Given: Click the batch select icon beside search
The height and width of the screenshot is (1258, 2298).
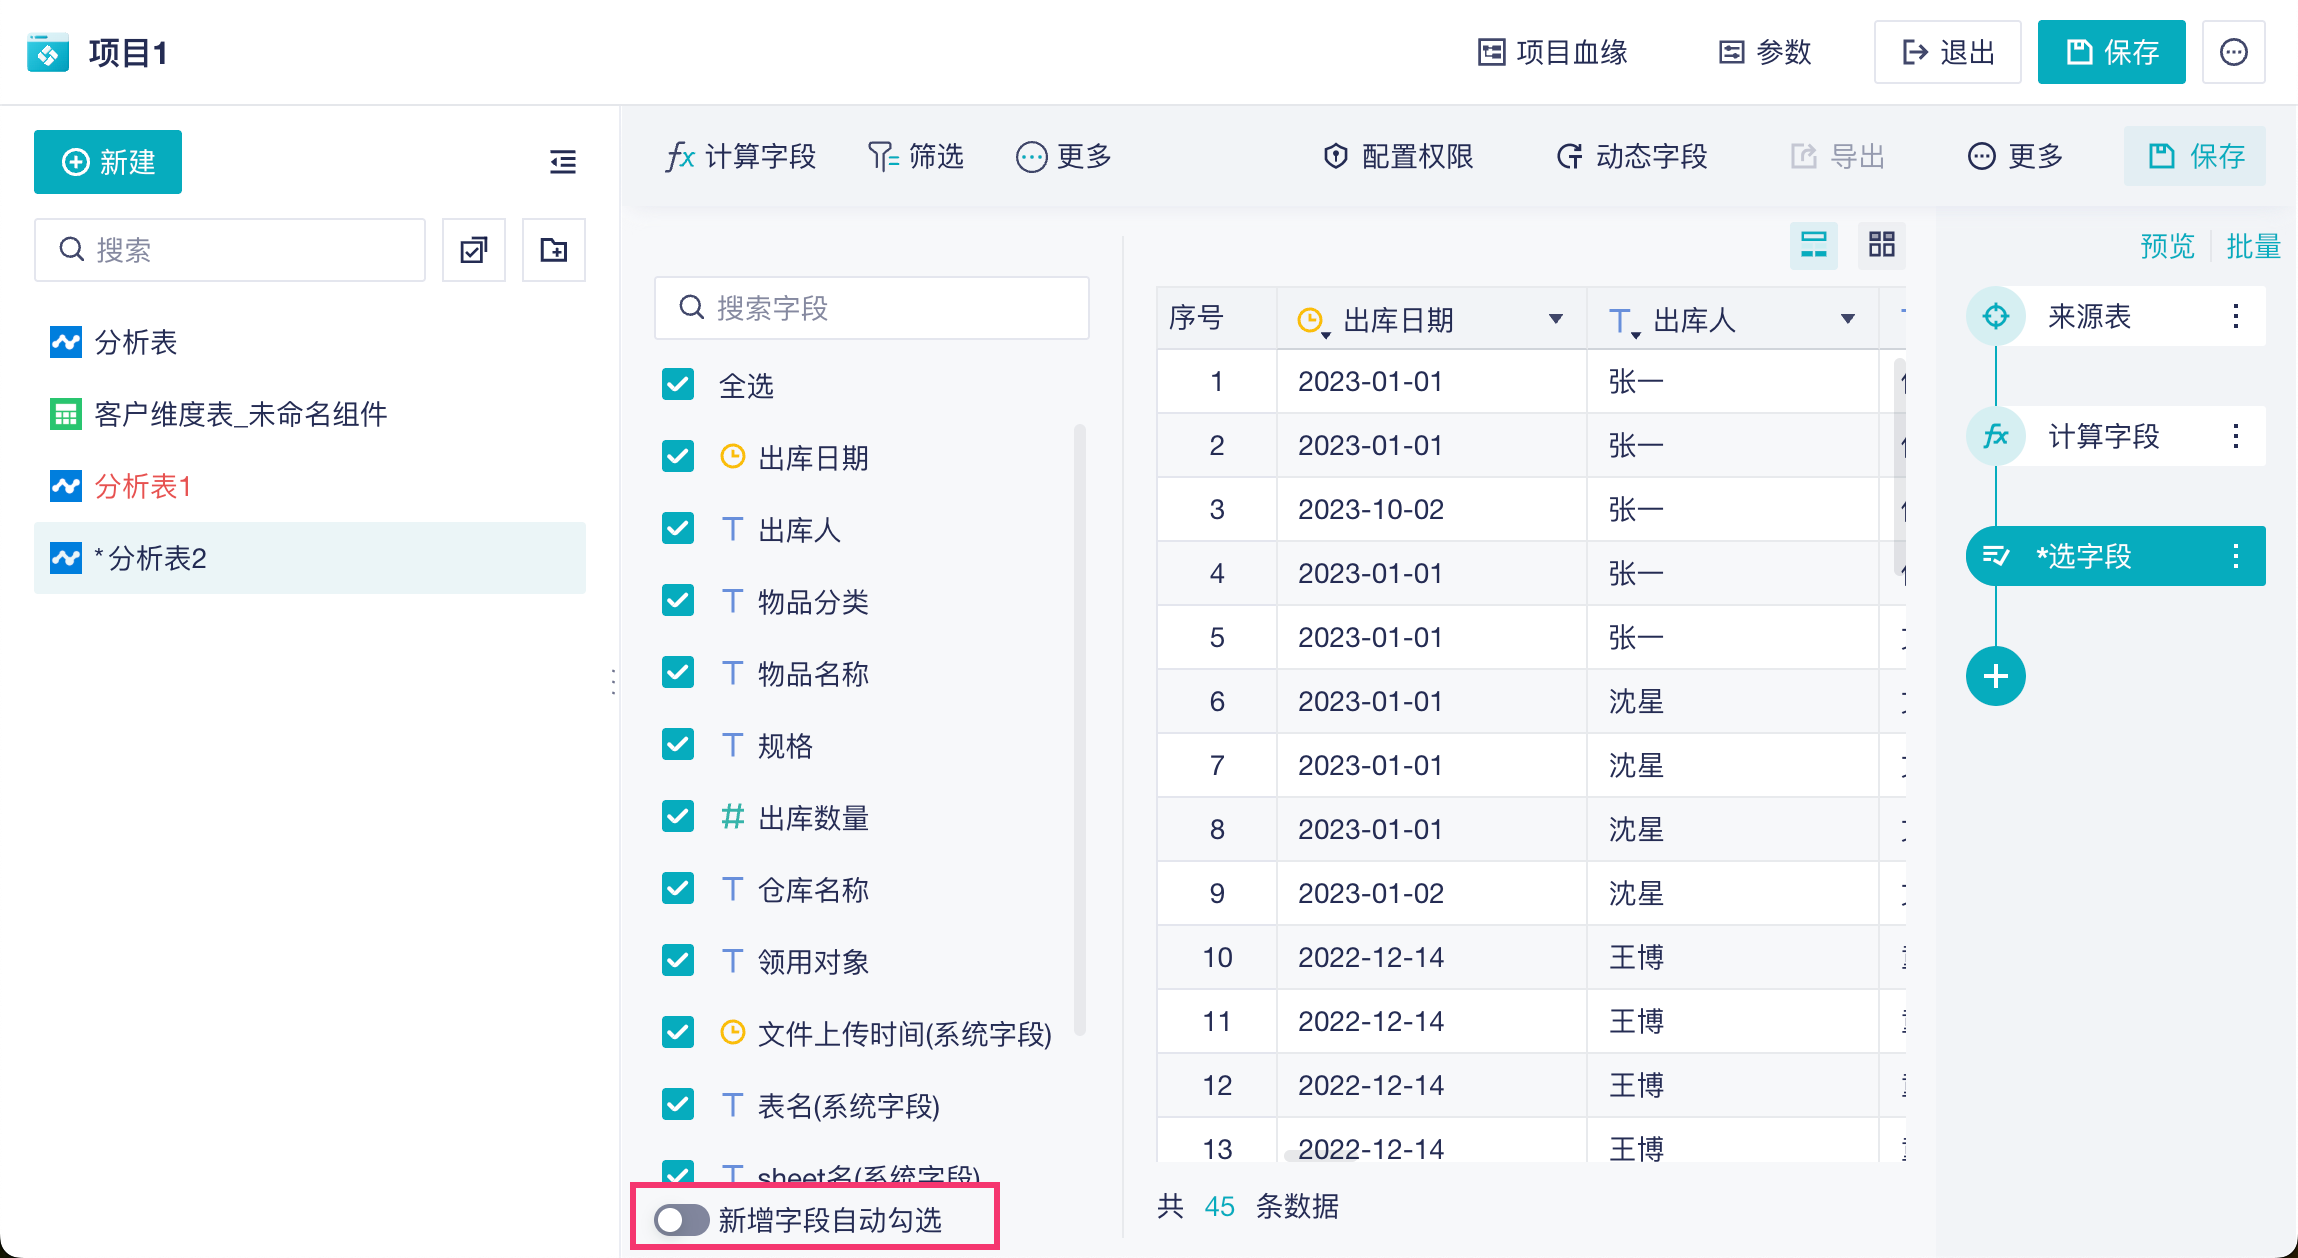Looking at the screenshot, I should tap(474, 250).
